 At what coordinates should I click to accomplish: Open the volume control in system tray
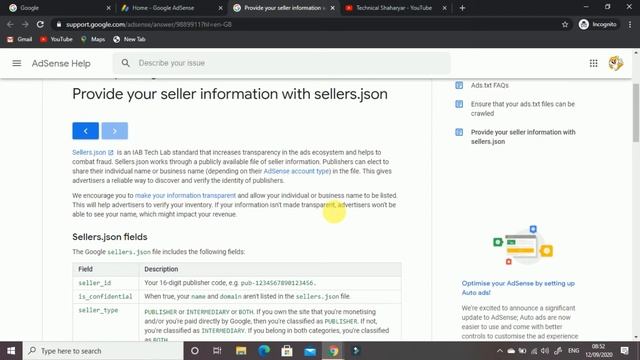[x=545, y=351]
